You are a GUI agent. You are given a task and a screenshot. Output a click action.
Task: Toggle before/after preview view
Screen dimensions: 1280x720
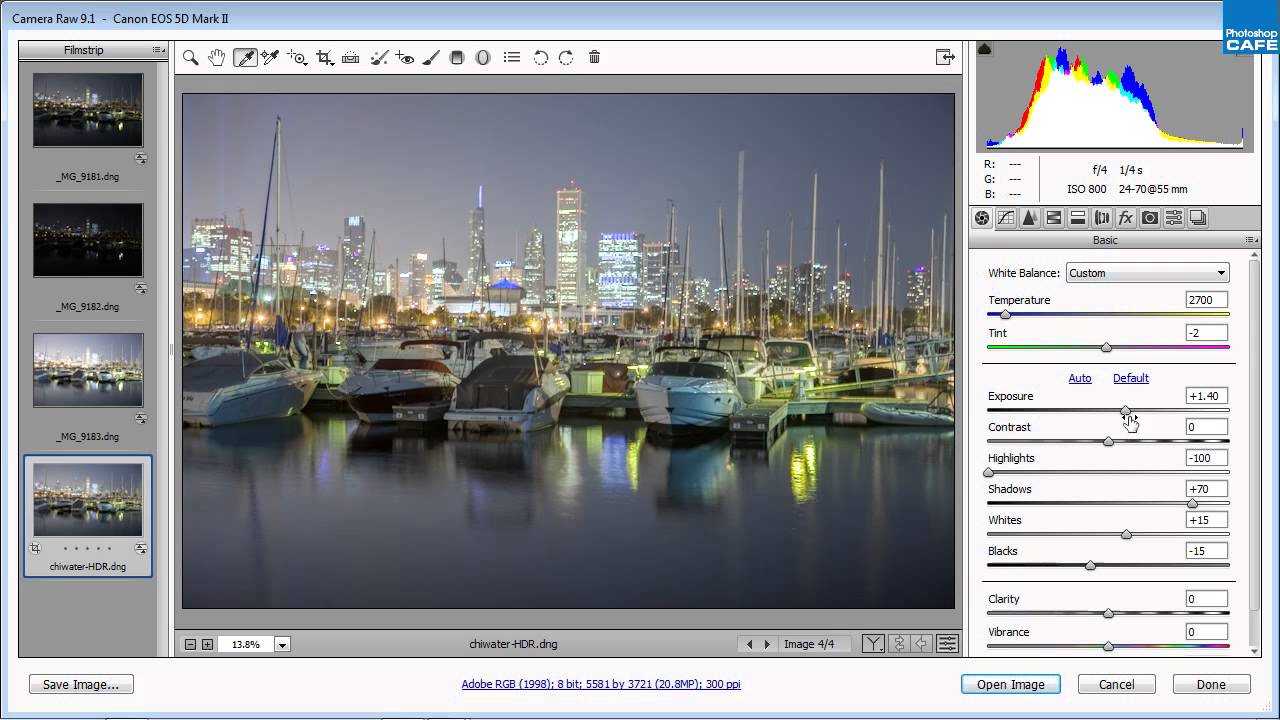pos(873,644)
